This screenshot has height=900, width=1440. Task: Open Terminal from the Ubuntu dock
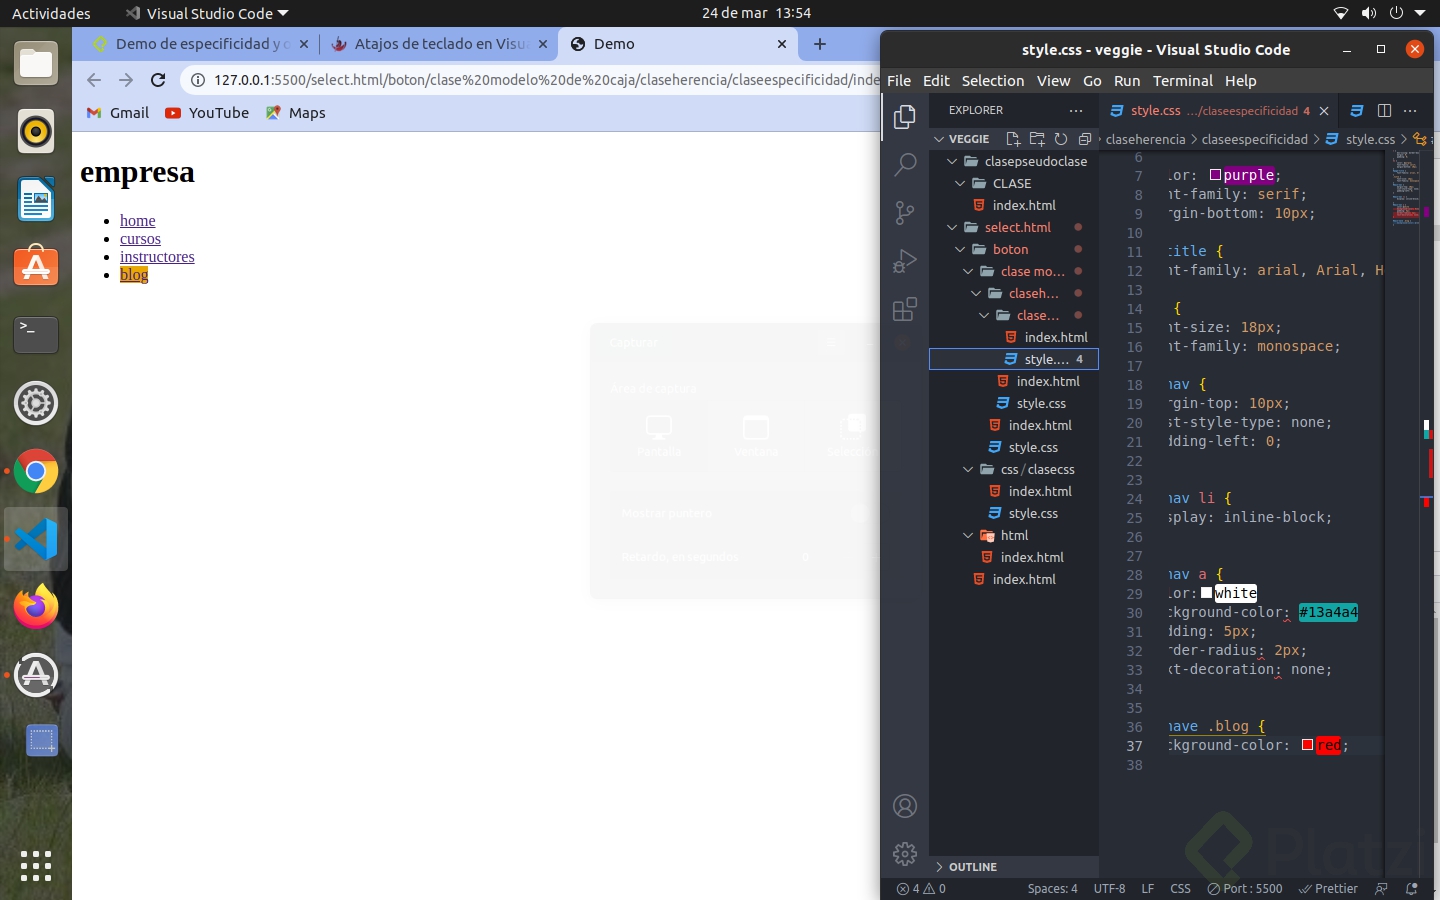coord(36,335)
